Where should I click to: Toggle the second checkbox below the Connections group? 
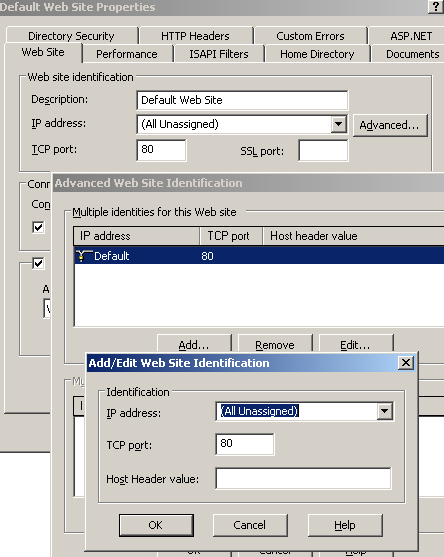[x=38, y=264]
